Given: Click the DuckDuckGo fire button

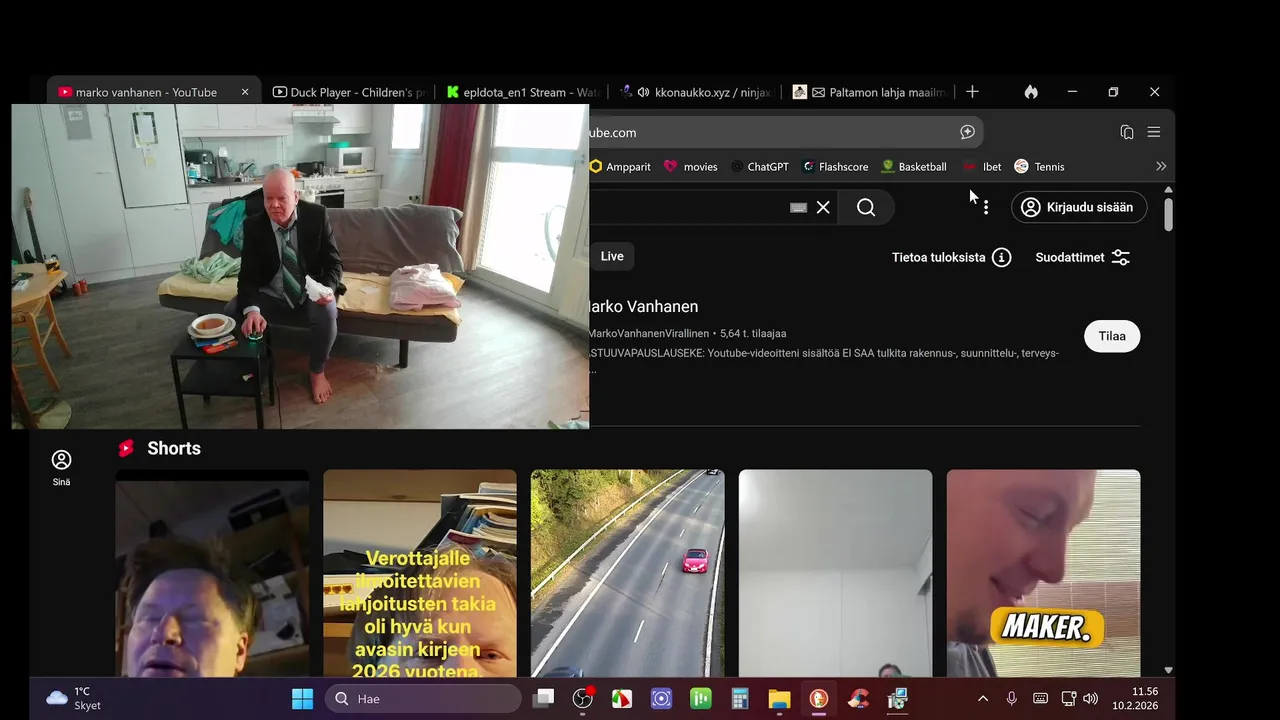Looking at the screenshot, I should point(1031,92).
